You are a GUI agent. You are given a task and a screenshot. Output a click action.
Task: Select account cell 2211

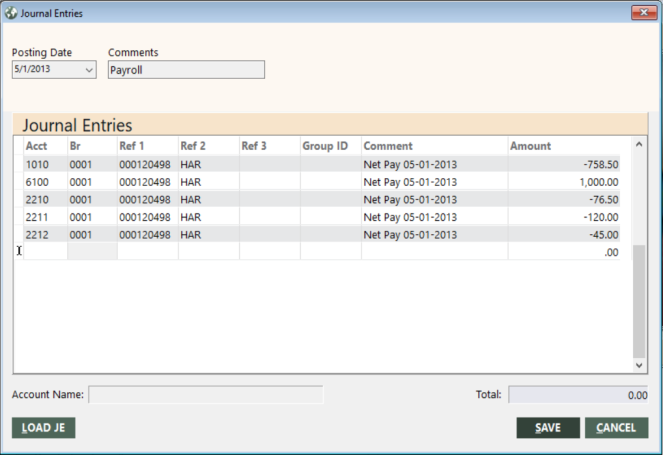pos(45,217)
